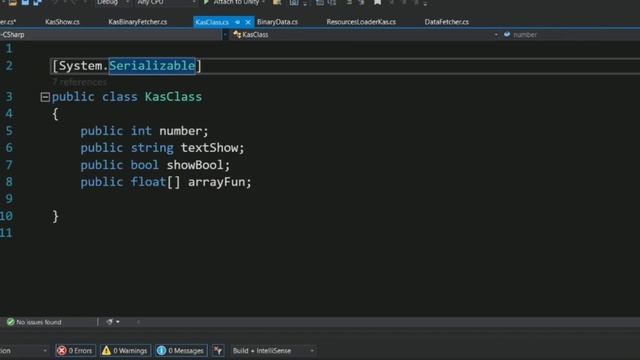Screen dimensions: 640x360
Task: Open the KasClass type navigation dropdown
Action: (365, 35)
